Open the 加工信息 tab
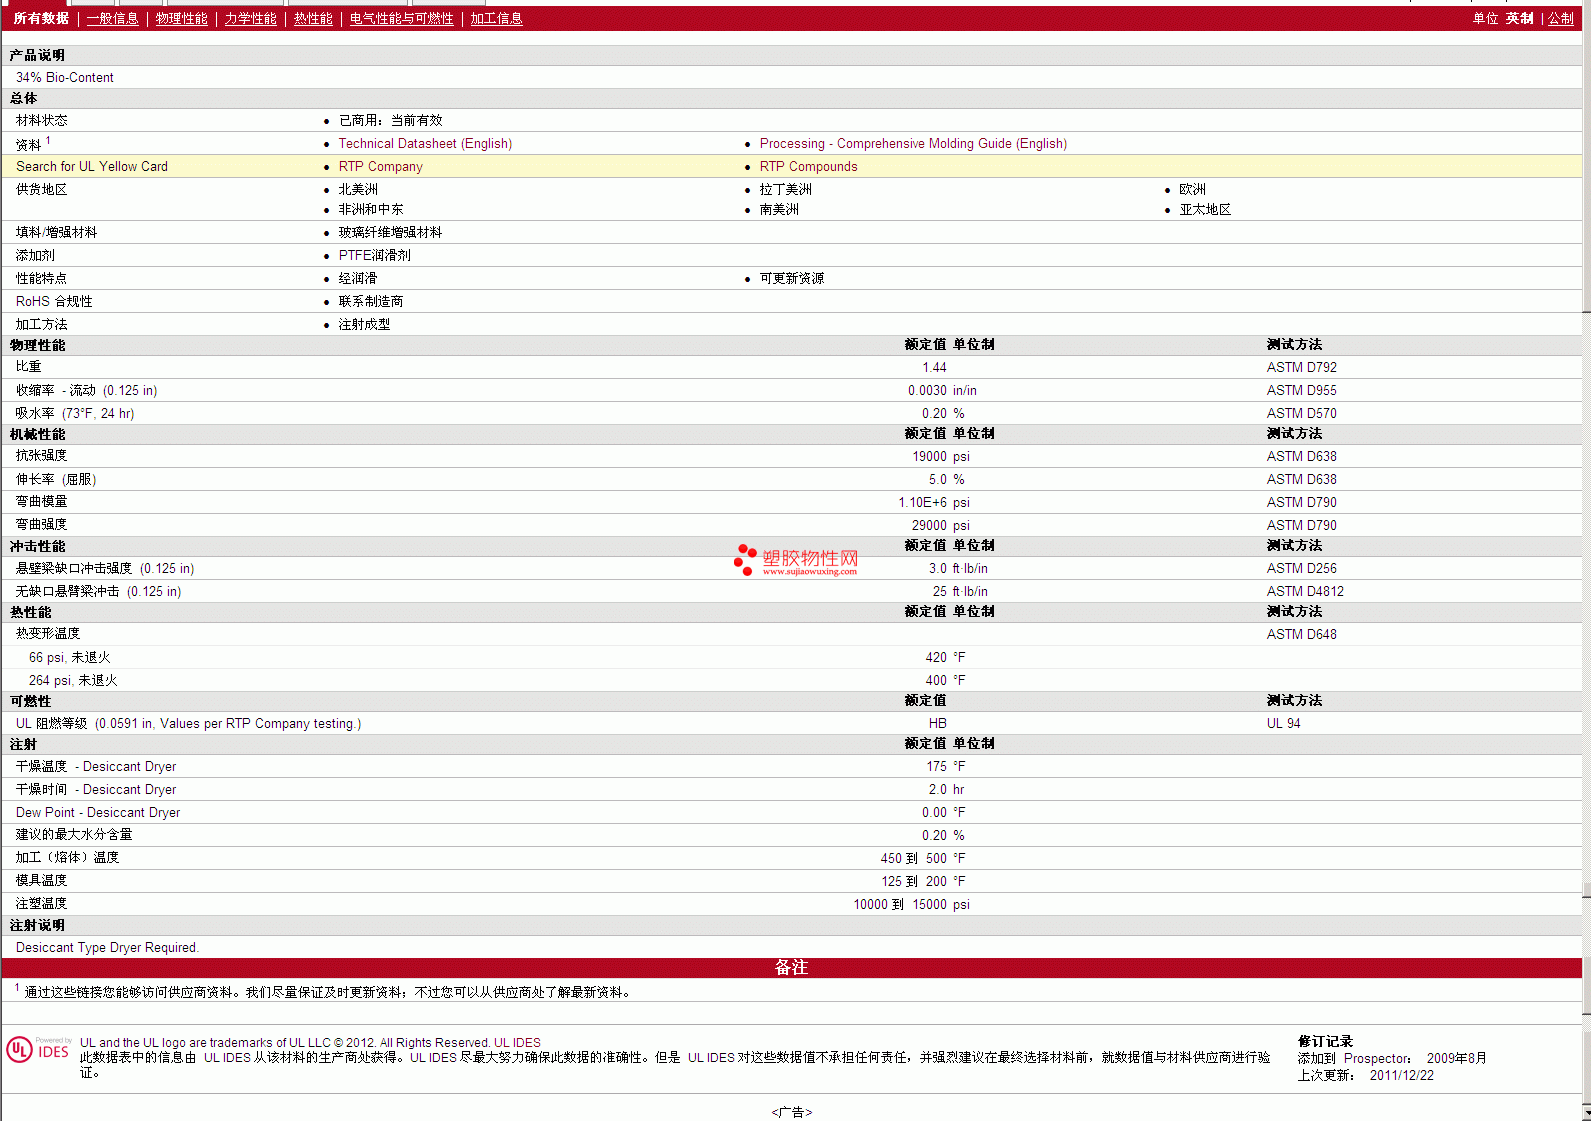The width and height of the screenshot is (1591, 1121). (496, 19)
